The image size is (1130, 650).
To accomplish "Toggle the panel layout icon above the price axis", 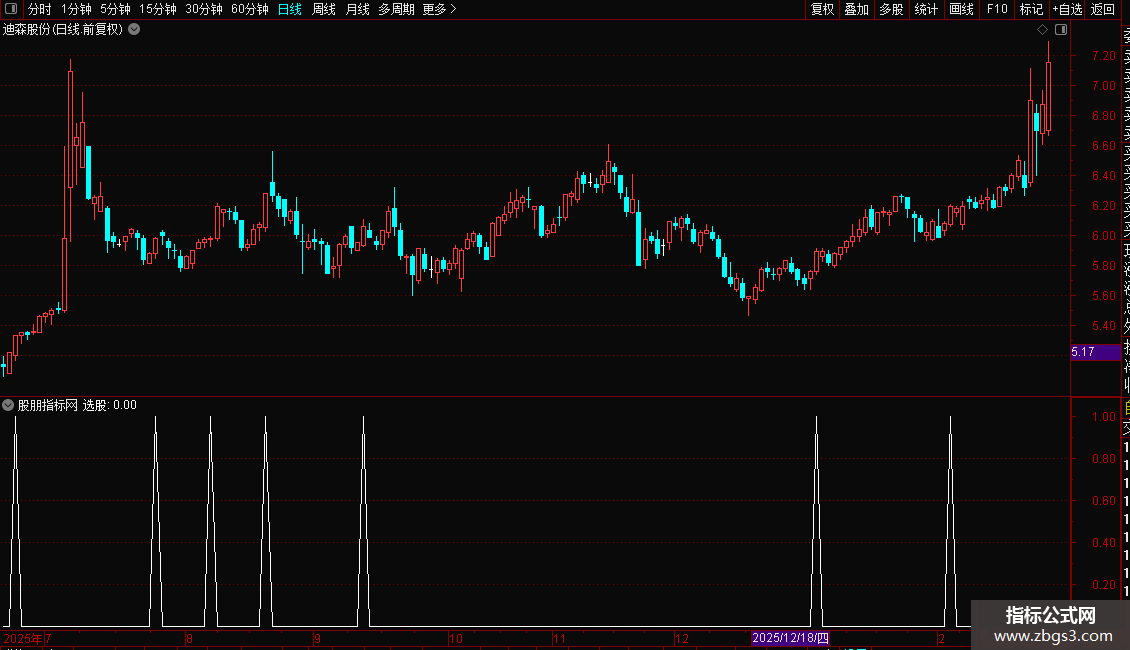I will pos(1061,30).
